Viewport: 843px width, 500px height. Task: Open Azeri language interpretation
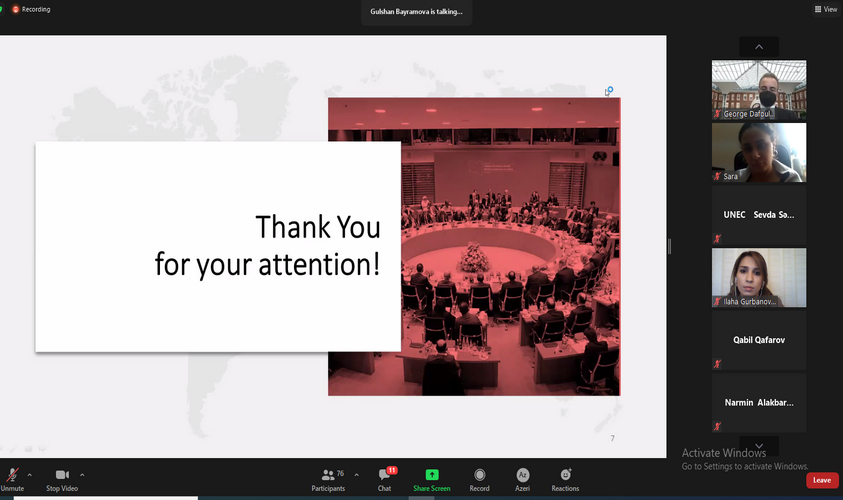pyautogui.click(x=522, y=478)
